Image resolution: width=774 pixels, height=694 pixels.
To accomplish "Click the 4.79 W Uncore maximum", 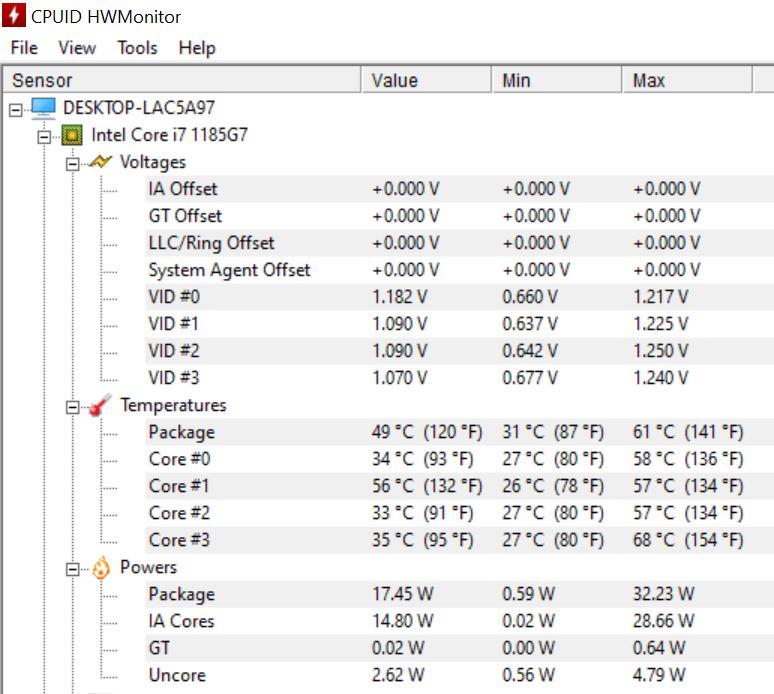I will point(659,675).
